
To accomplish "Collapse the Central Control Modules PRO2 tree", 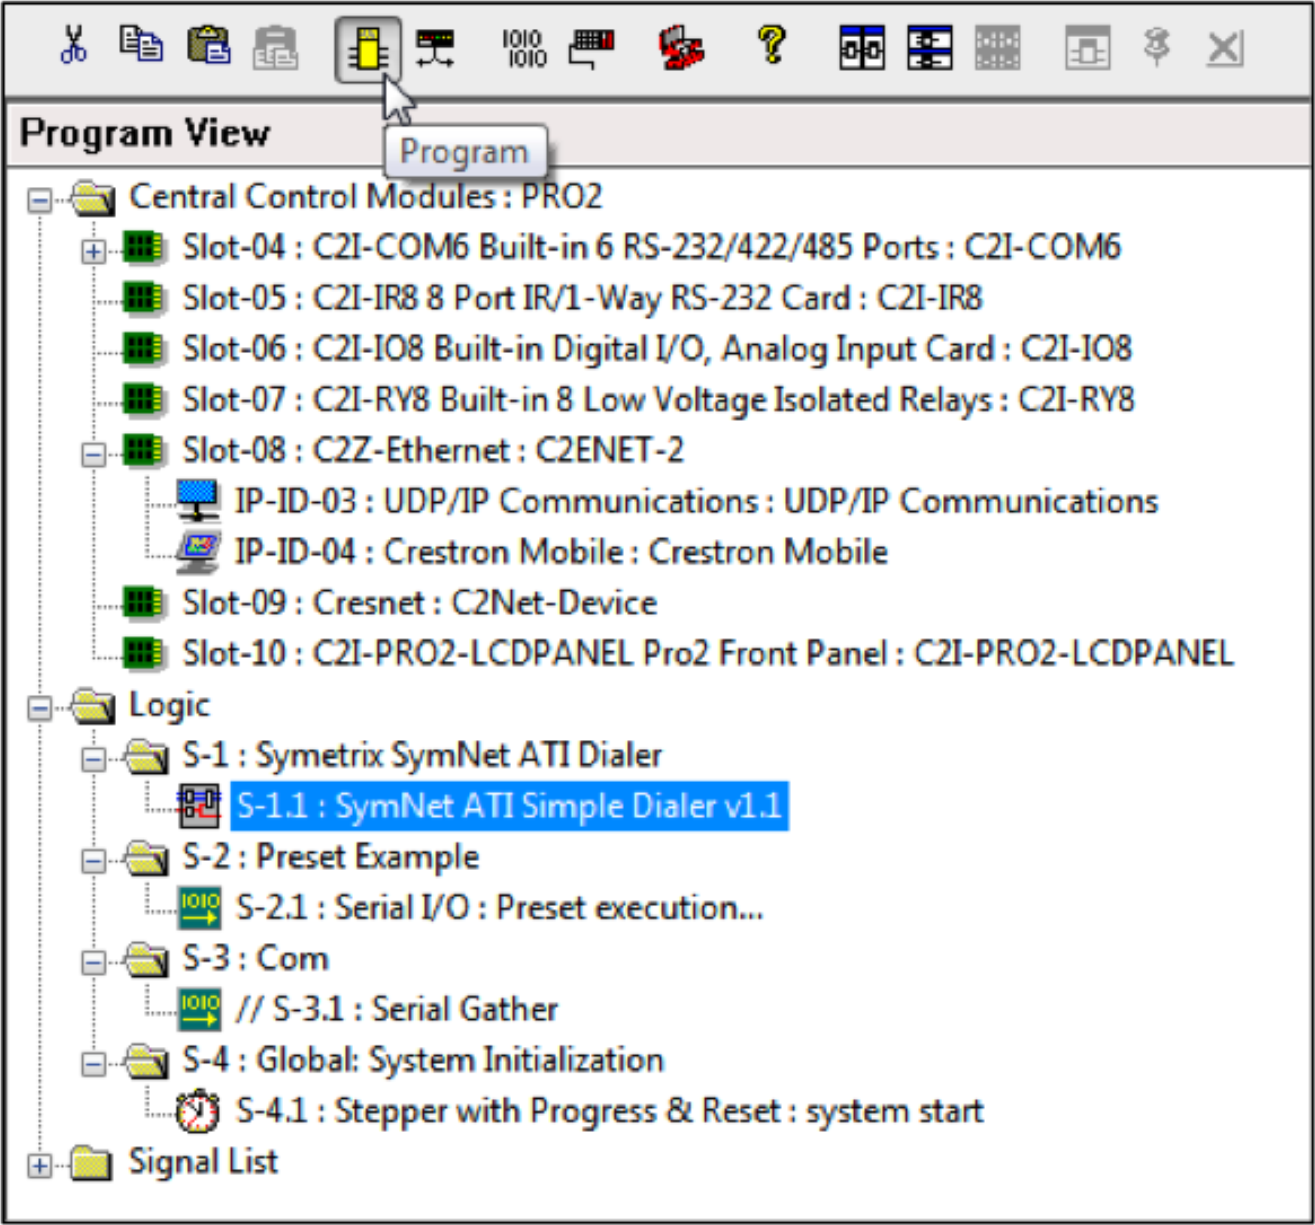I will pos(40,198).
